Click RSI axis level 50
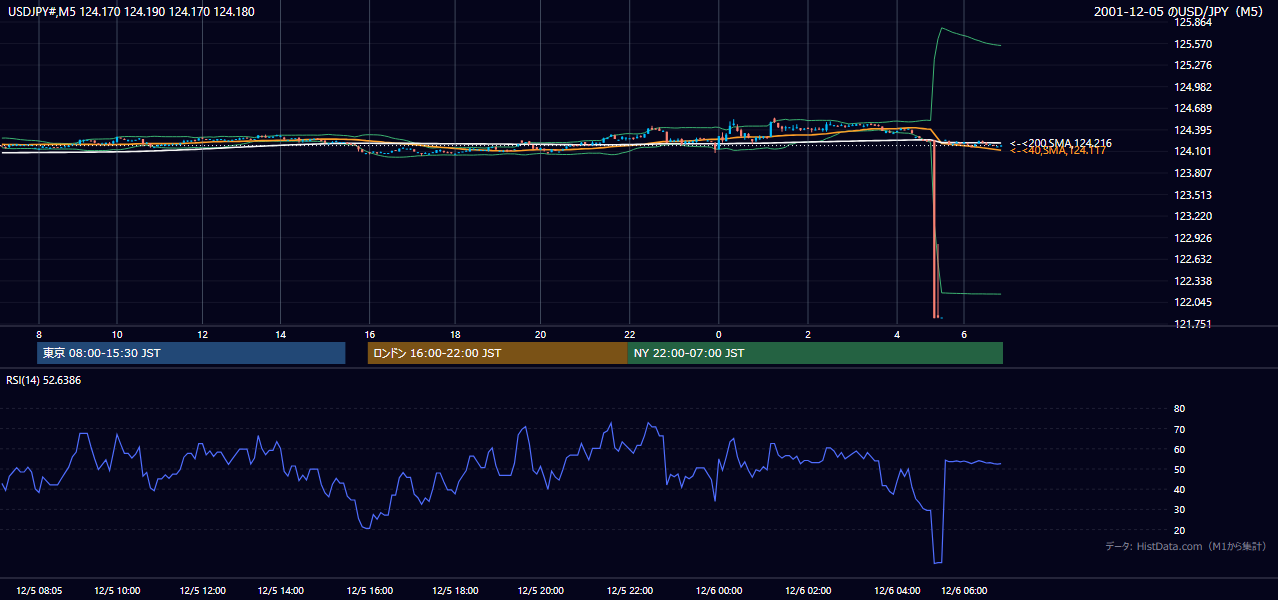The width and height of the screenshot is (1278, 600). pos(1179,469)
